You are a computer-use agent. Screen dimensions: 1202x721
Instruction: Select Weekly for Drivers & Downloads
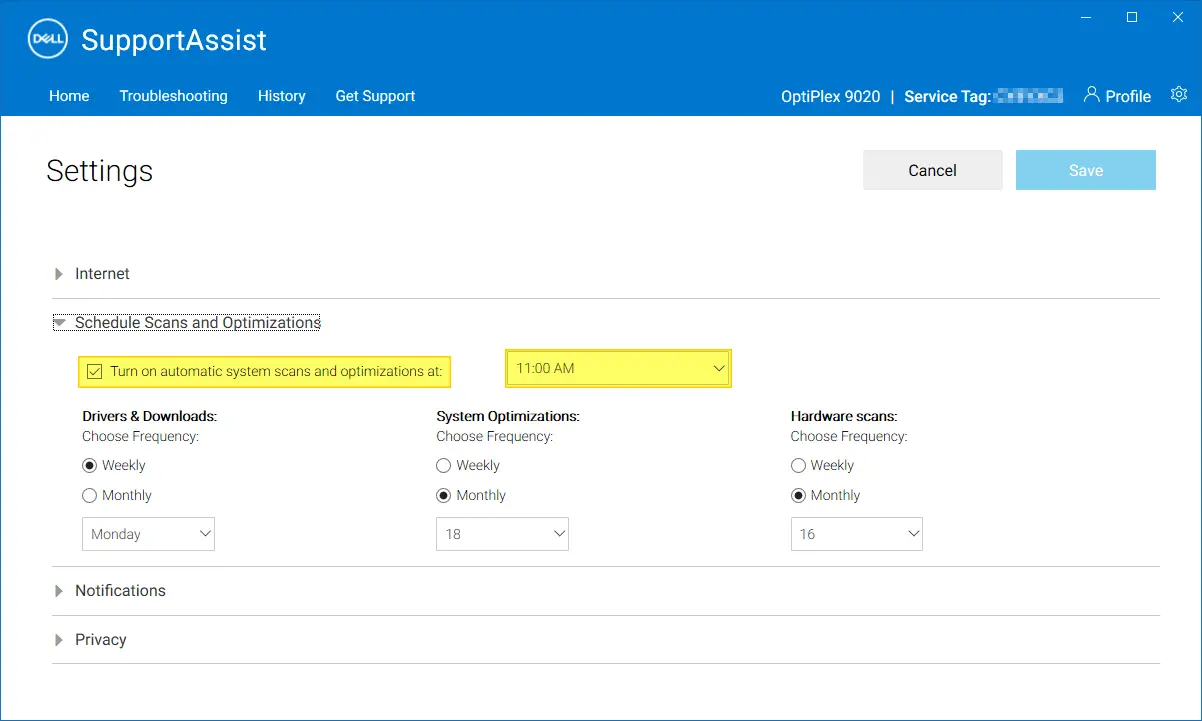pos(90,465)
